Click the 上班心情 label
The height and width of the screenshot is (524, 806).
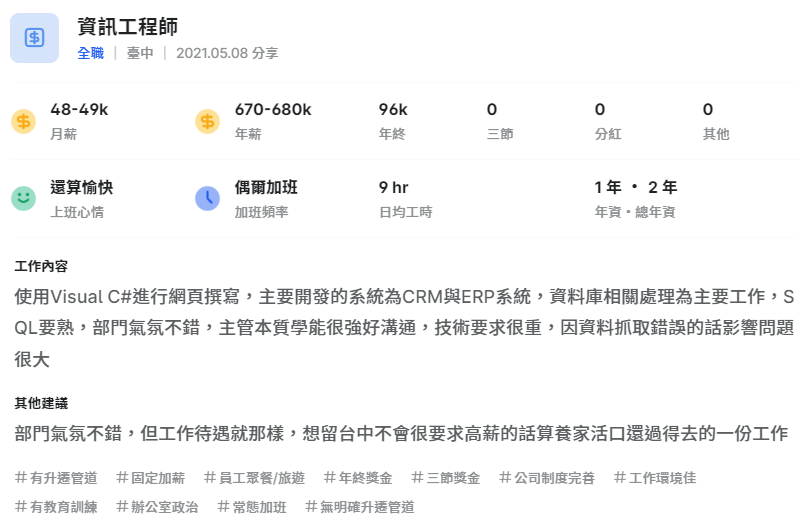point(77,212)
